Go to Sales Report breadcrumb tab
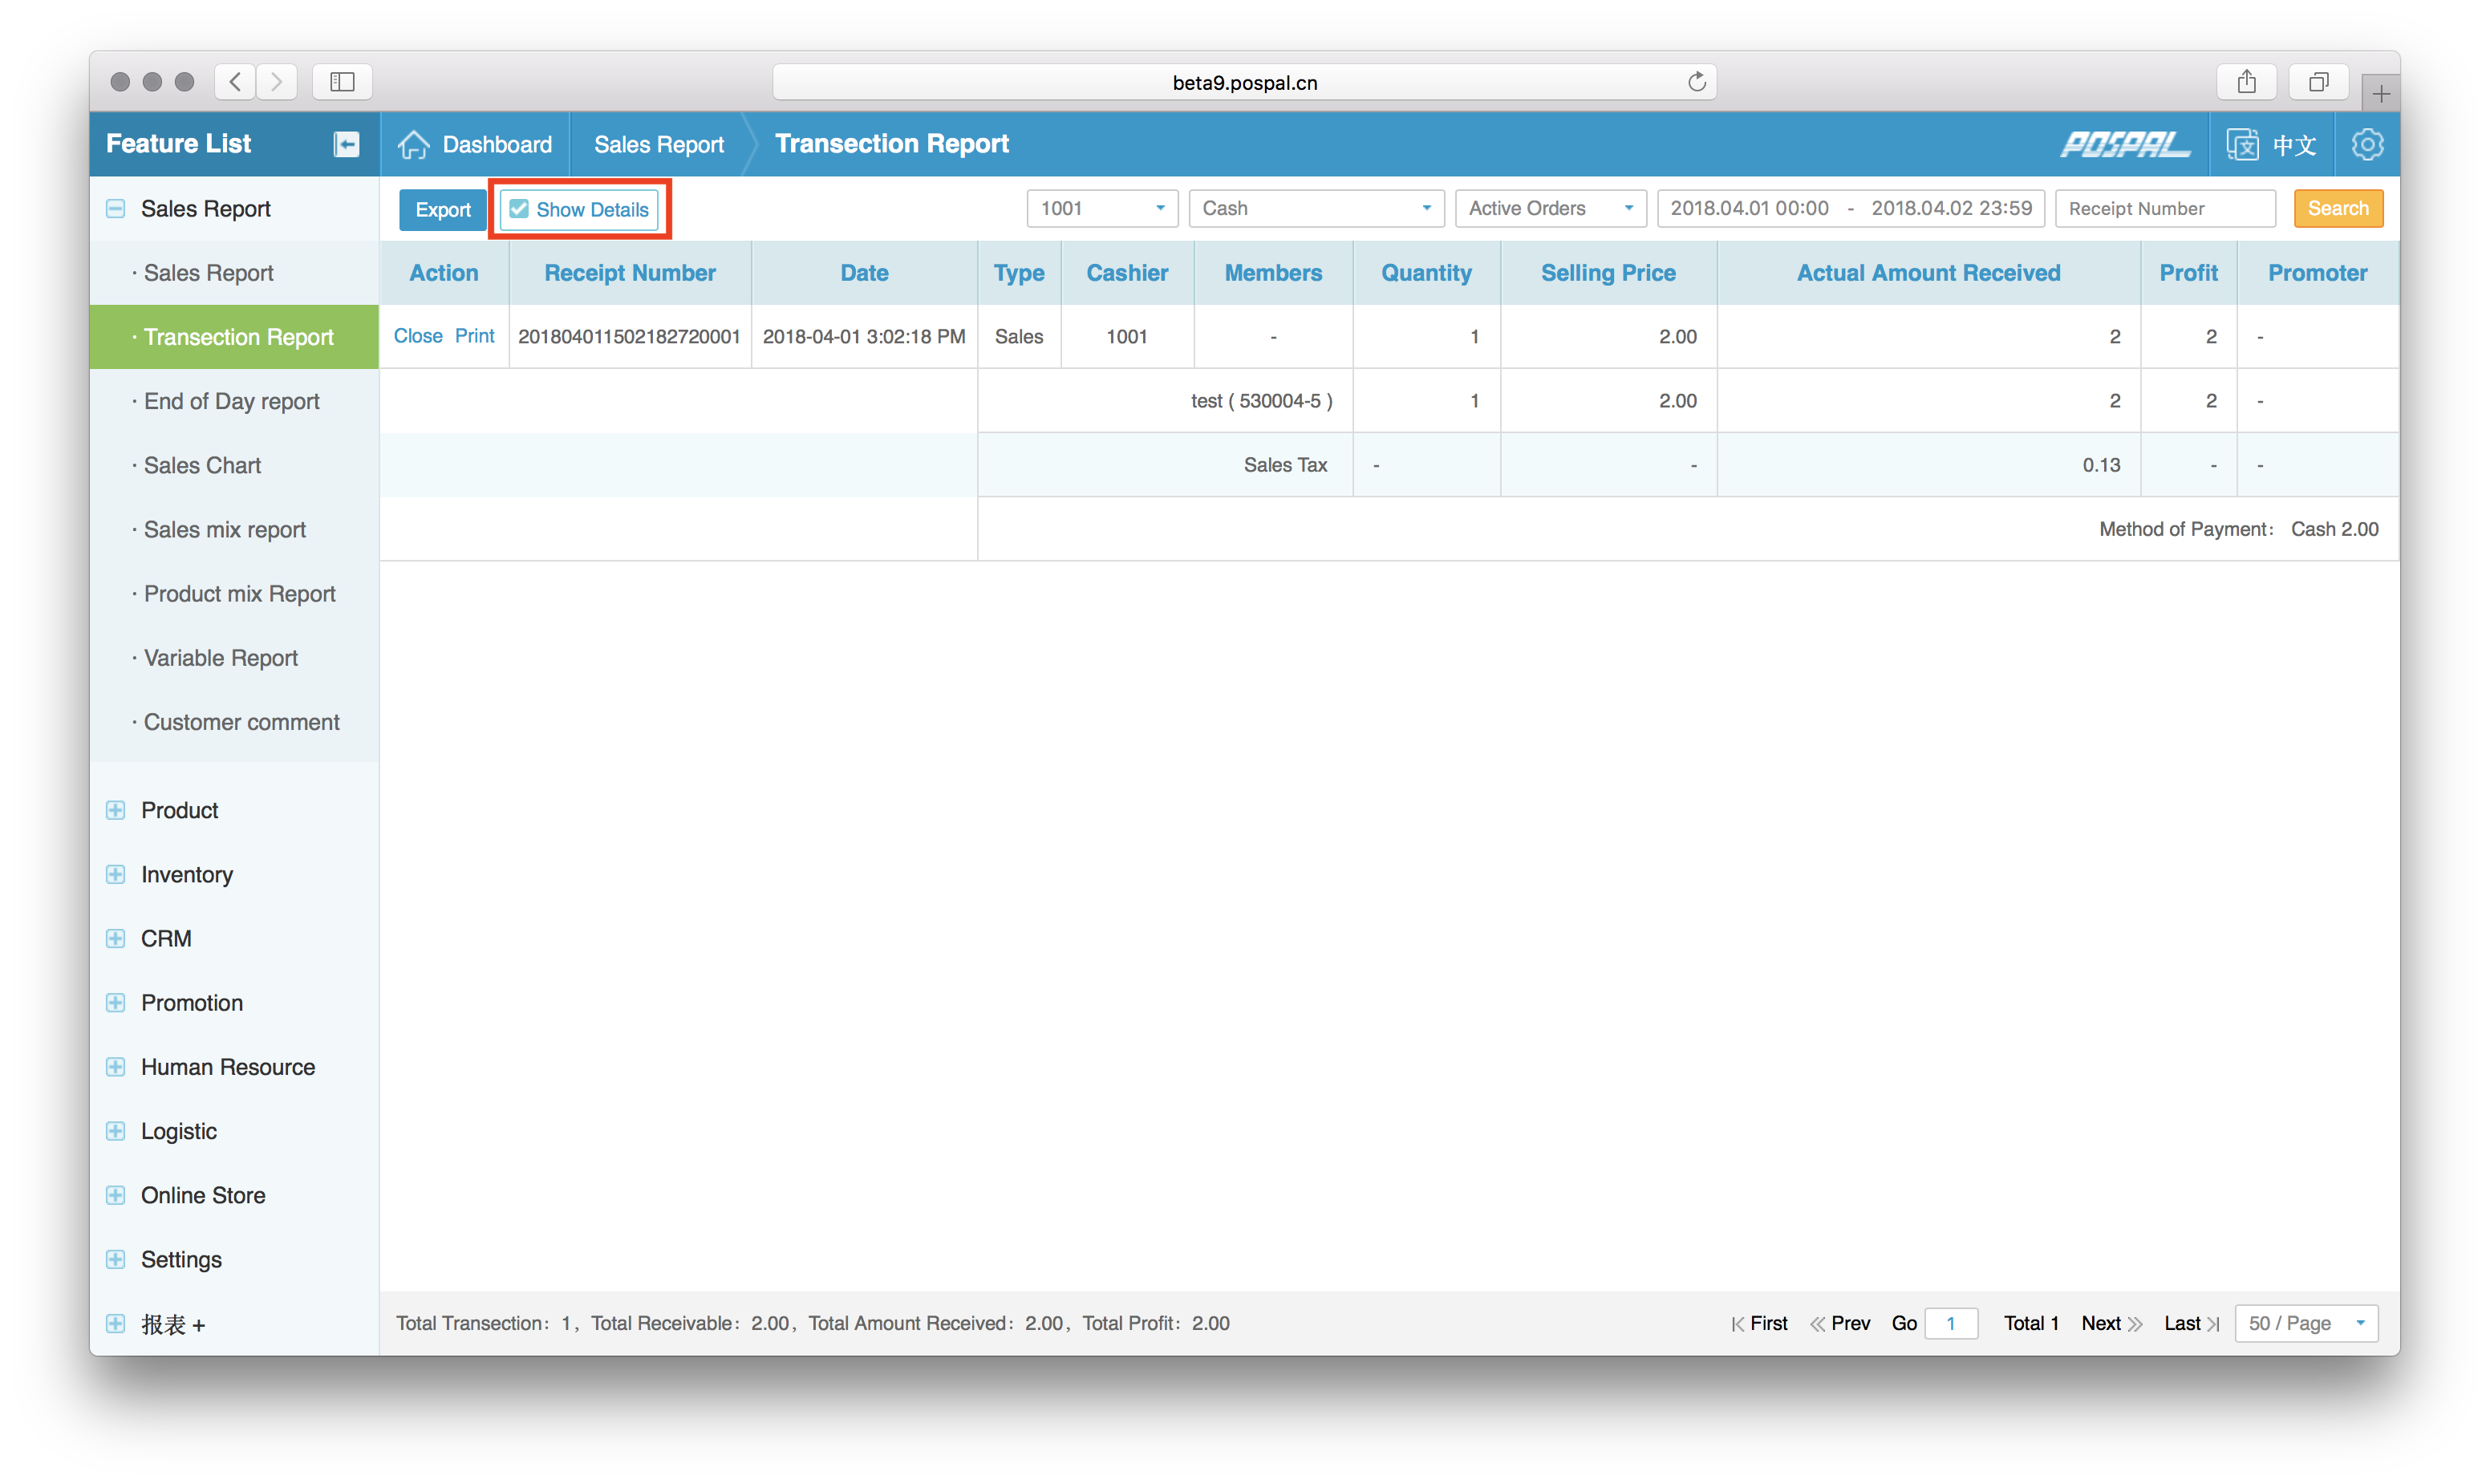Image resolution: width=2490 pixels, height=1484 pixels. pos(658,144)
